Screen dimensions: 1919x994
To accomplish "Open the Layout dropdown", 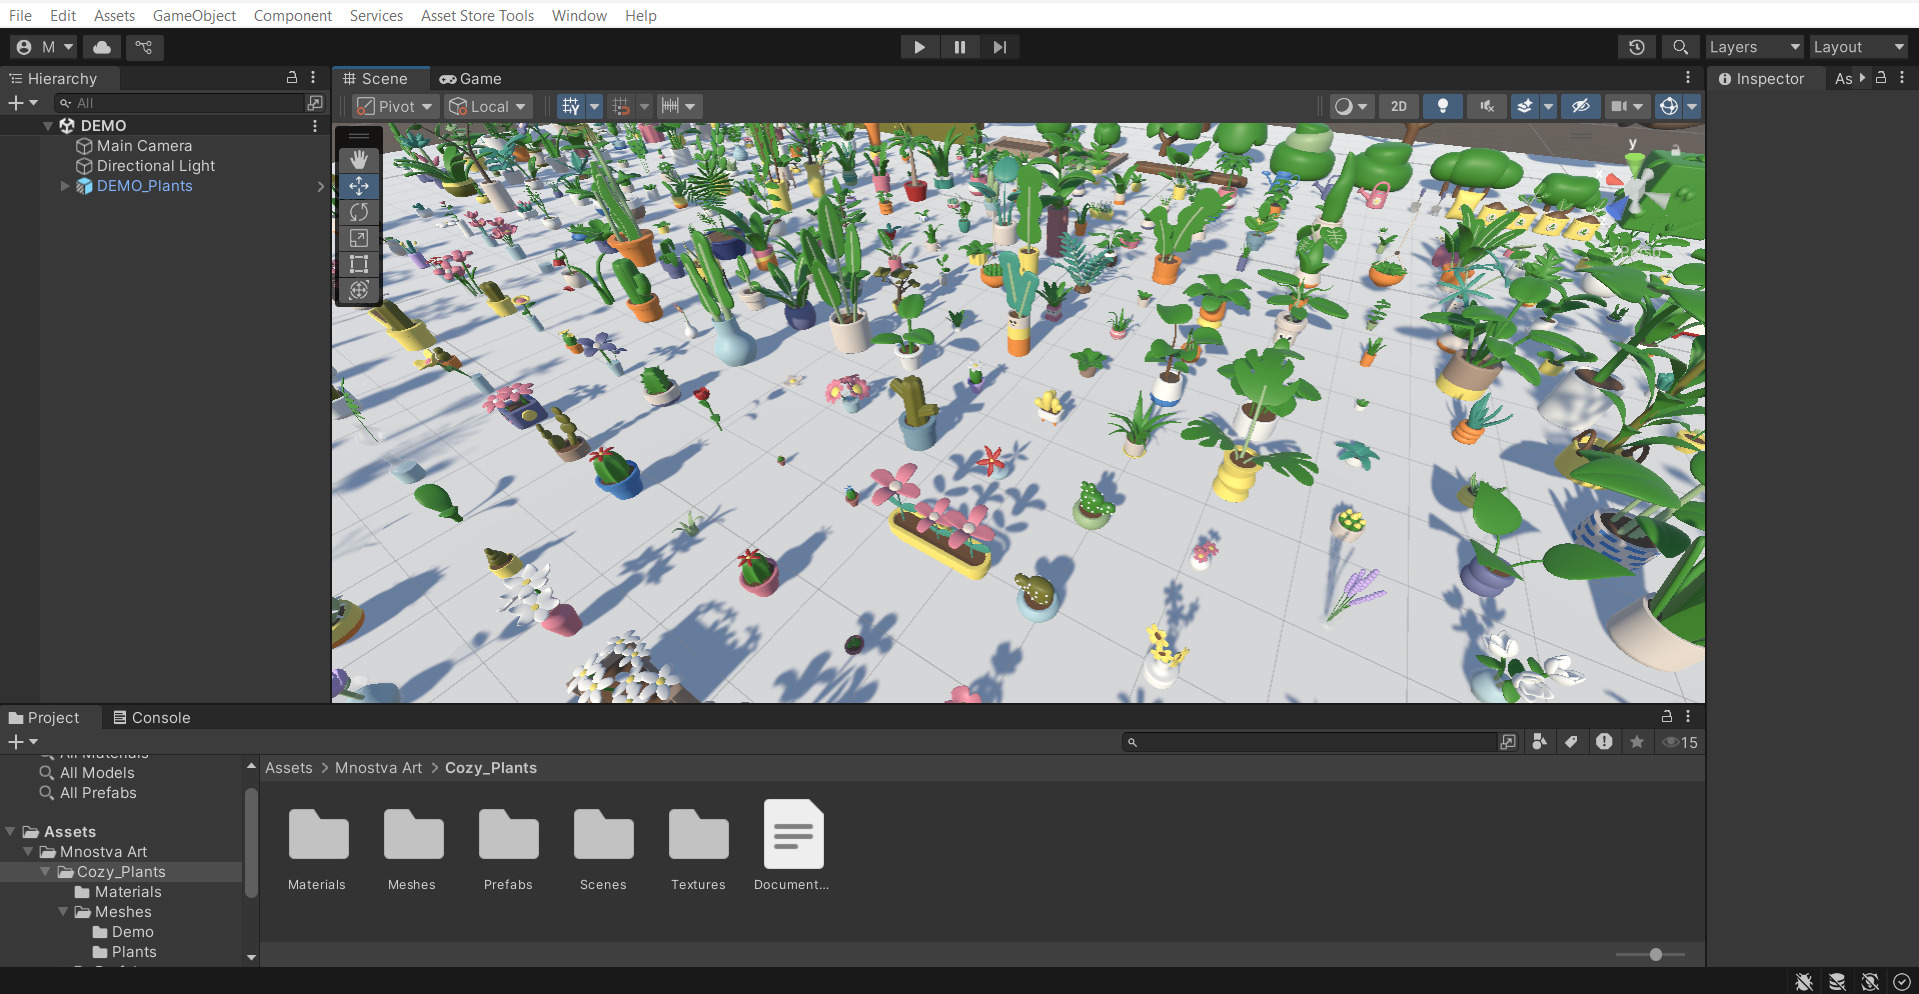I will [1859, 47].
